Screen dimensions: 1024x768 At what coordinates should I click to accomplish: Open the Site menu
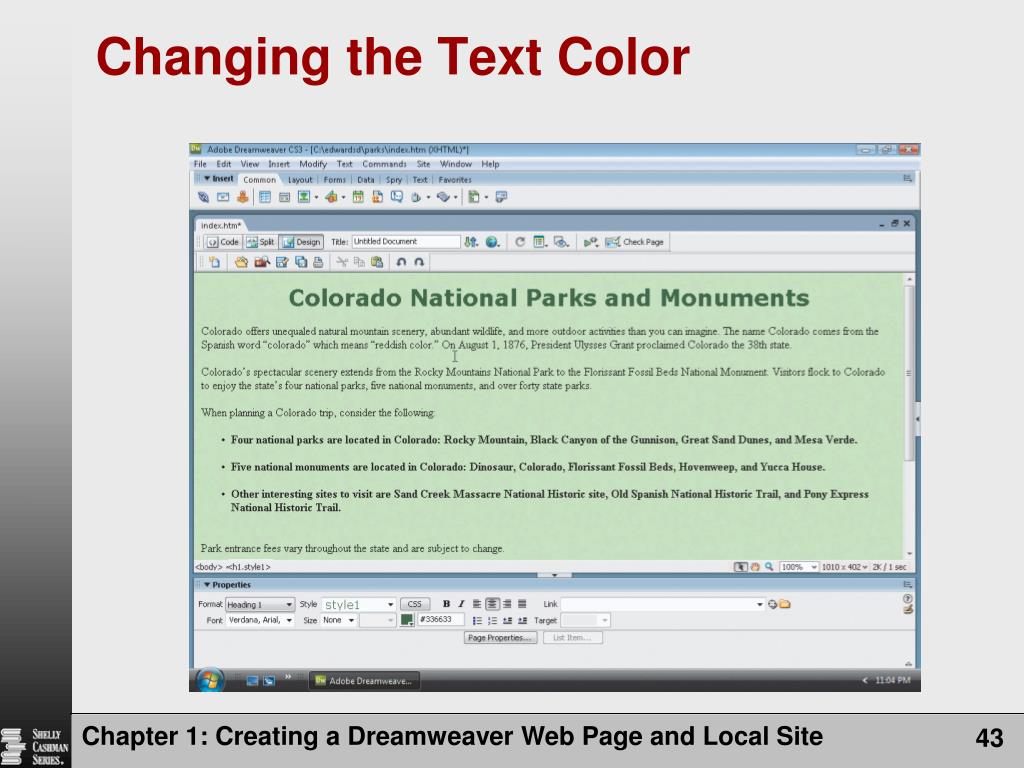tap(424, 164)
